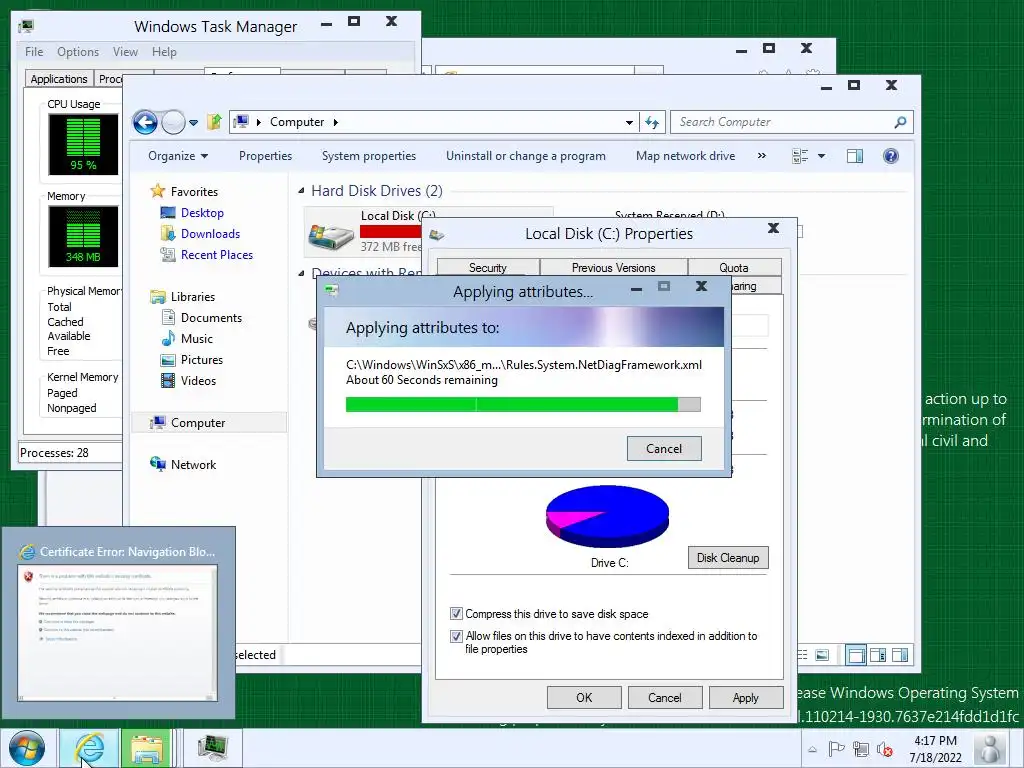The image size is (1024, 768).
Task: Click the refresh icon beside the address bar
Action: pyautogui.click(x=652, y=122)
